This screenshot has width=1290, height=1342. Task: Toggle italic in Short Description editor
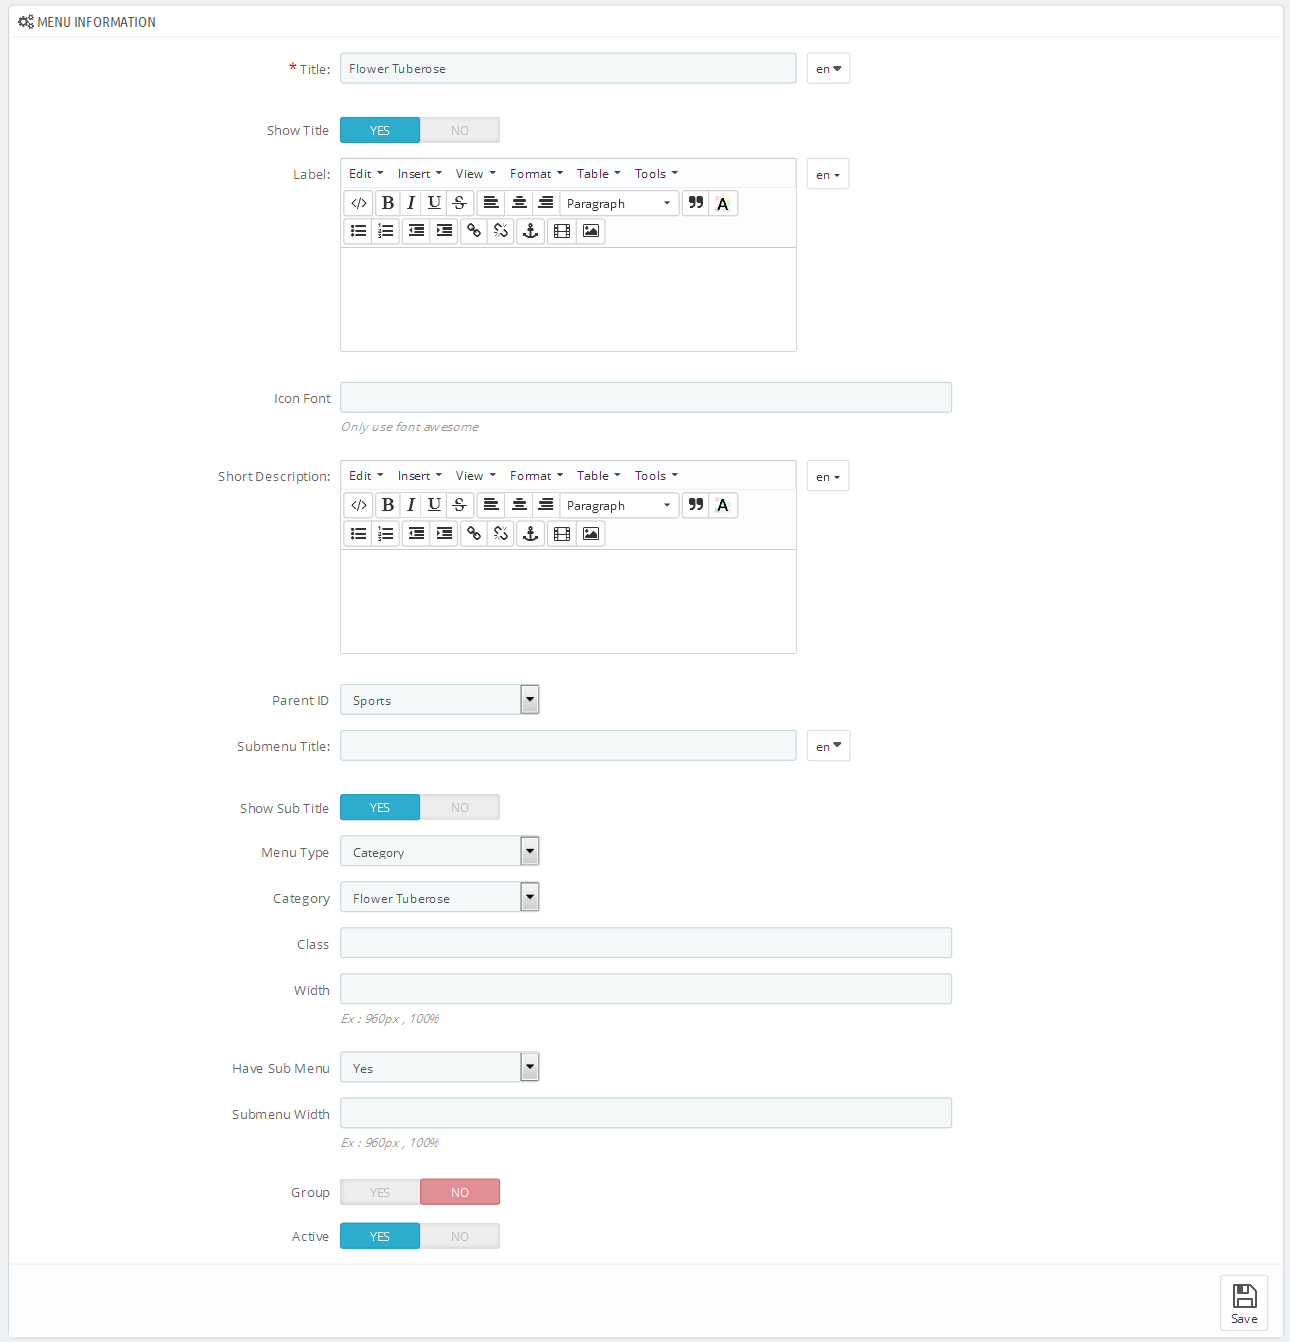tap(411, 505)
